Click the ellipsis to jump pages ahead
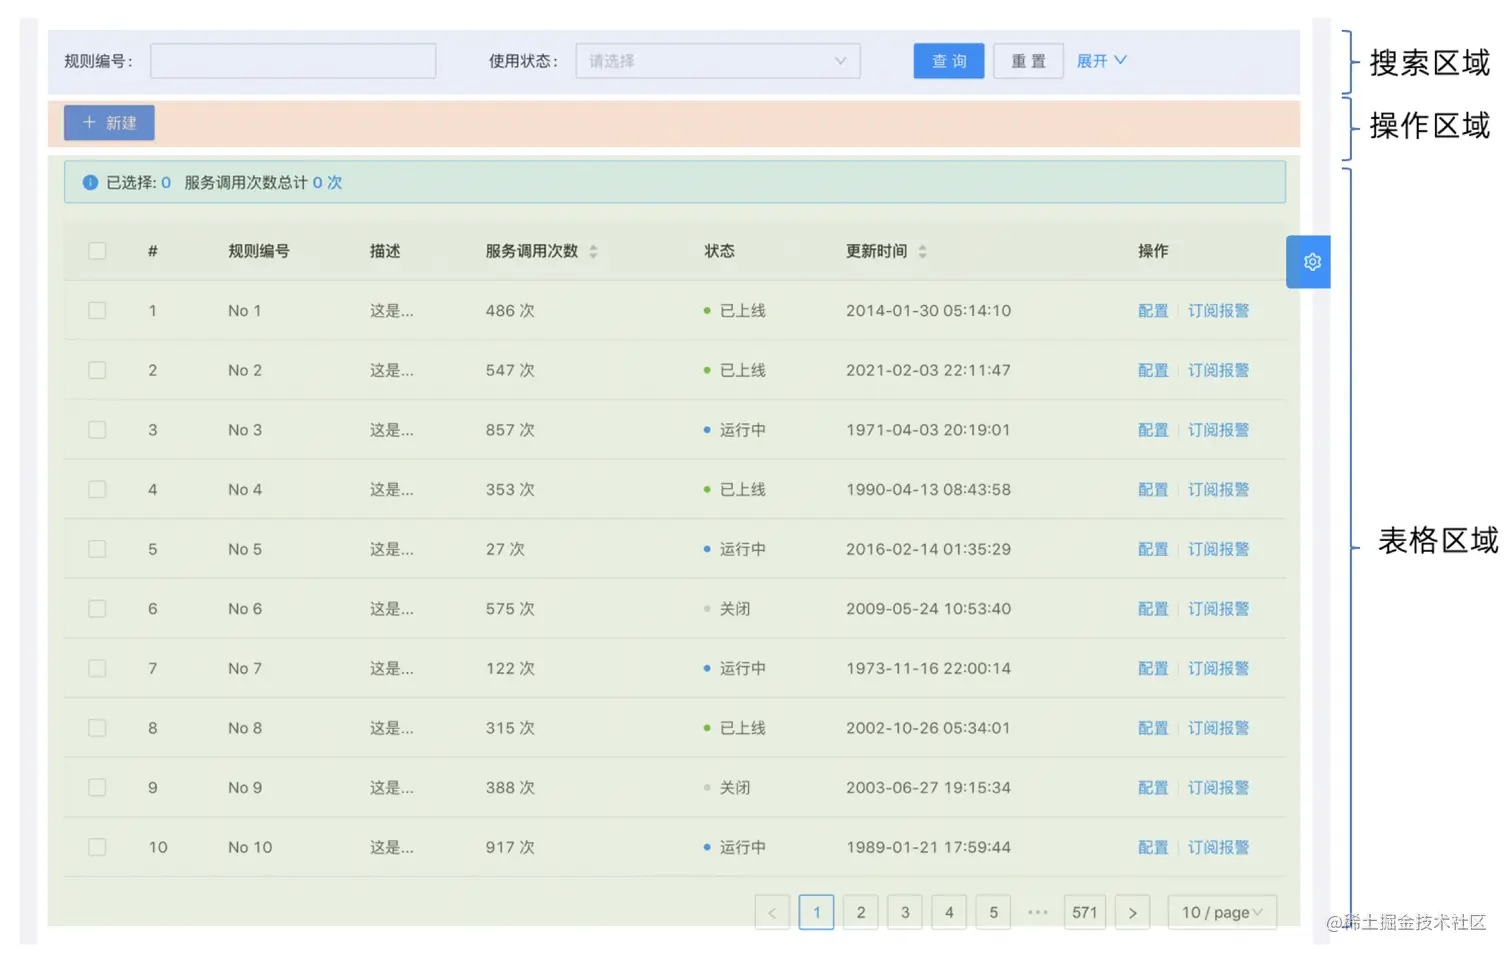The height and width of the screenshot is (958, 1512). (1037, 911)
